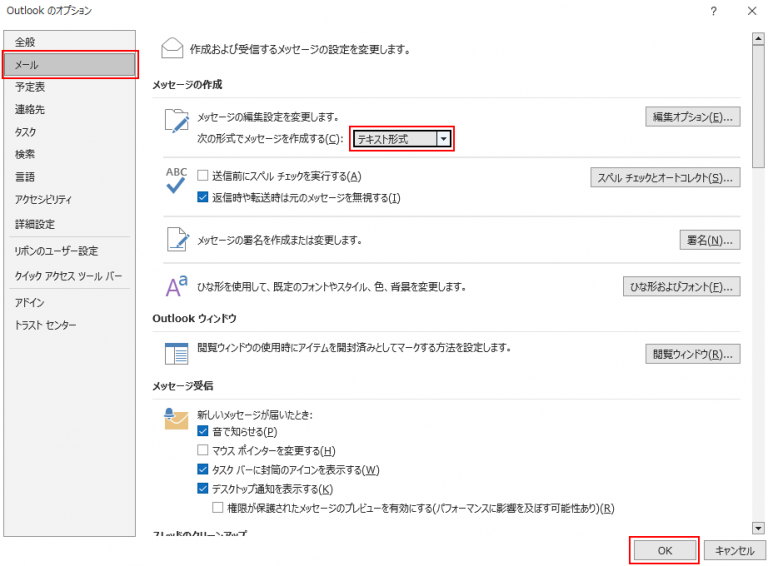Enable 送信前にスペル チェックを実行する checkbox
The image size is (768, 566).
(x=202, y=175)
